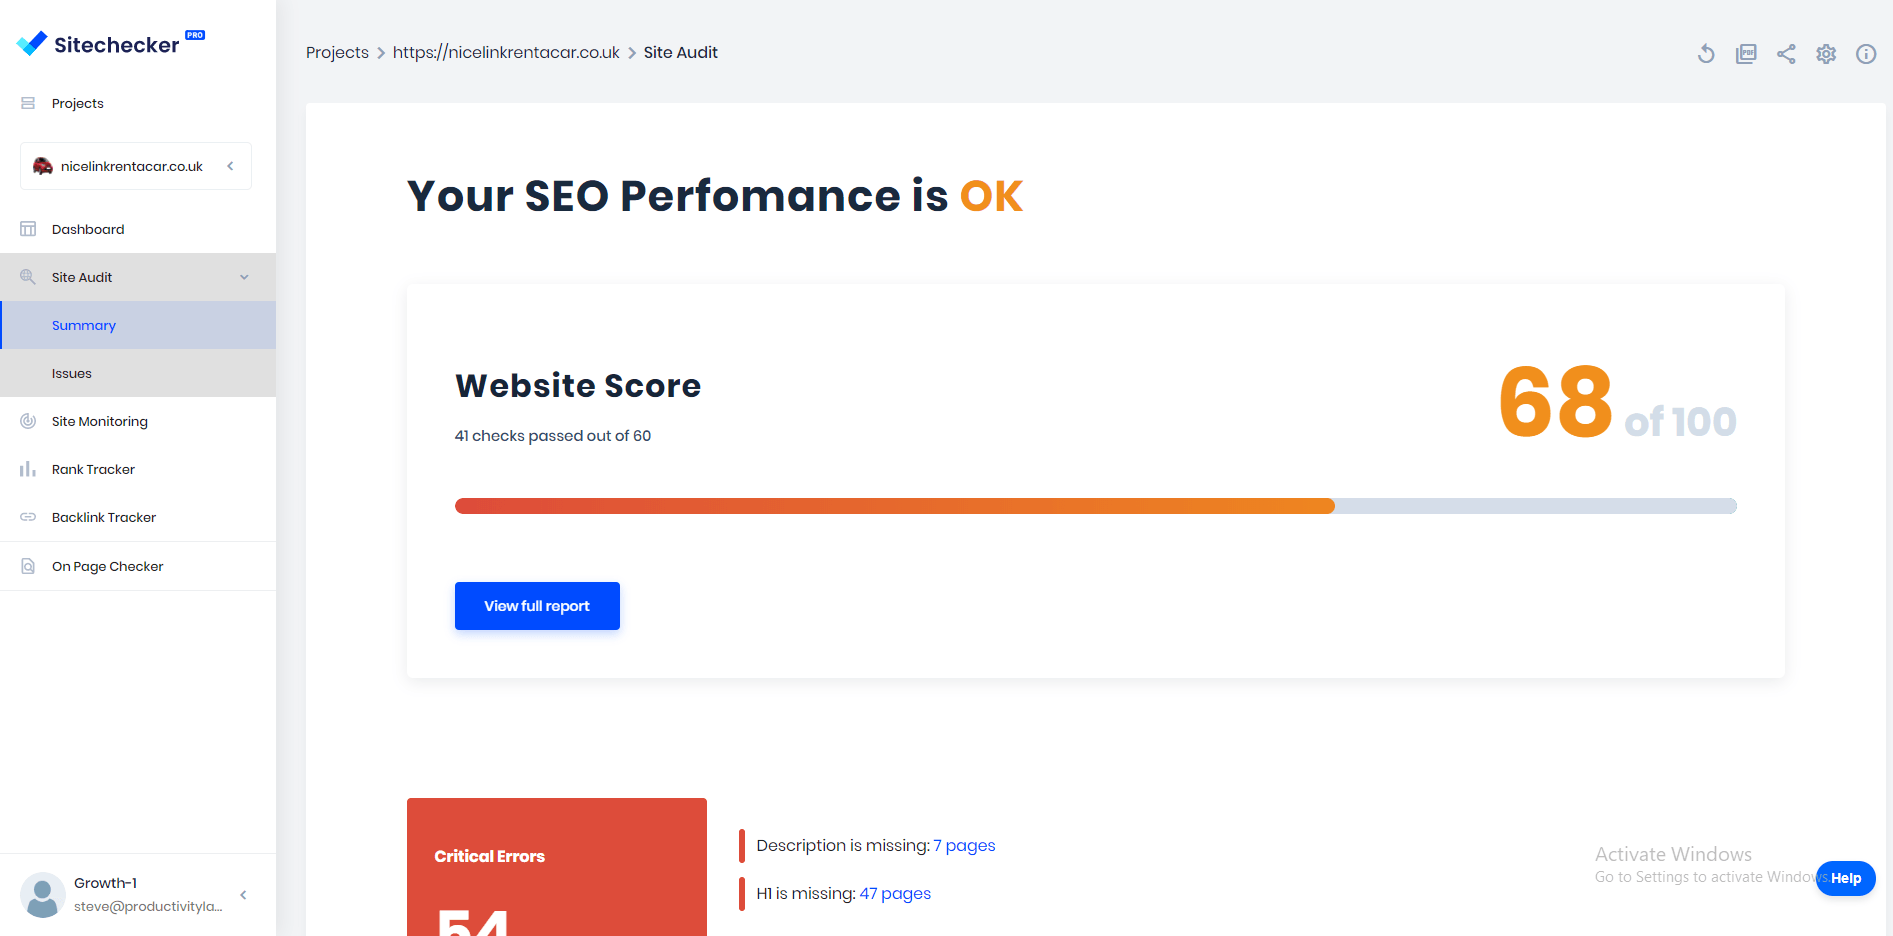The image size is (1893, 936).
Task: Open On Page Checker tool
Action: click(x=138, y=566)
